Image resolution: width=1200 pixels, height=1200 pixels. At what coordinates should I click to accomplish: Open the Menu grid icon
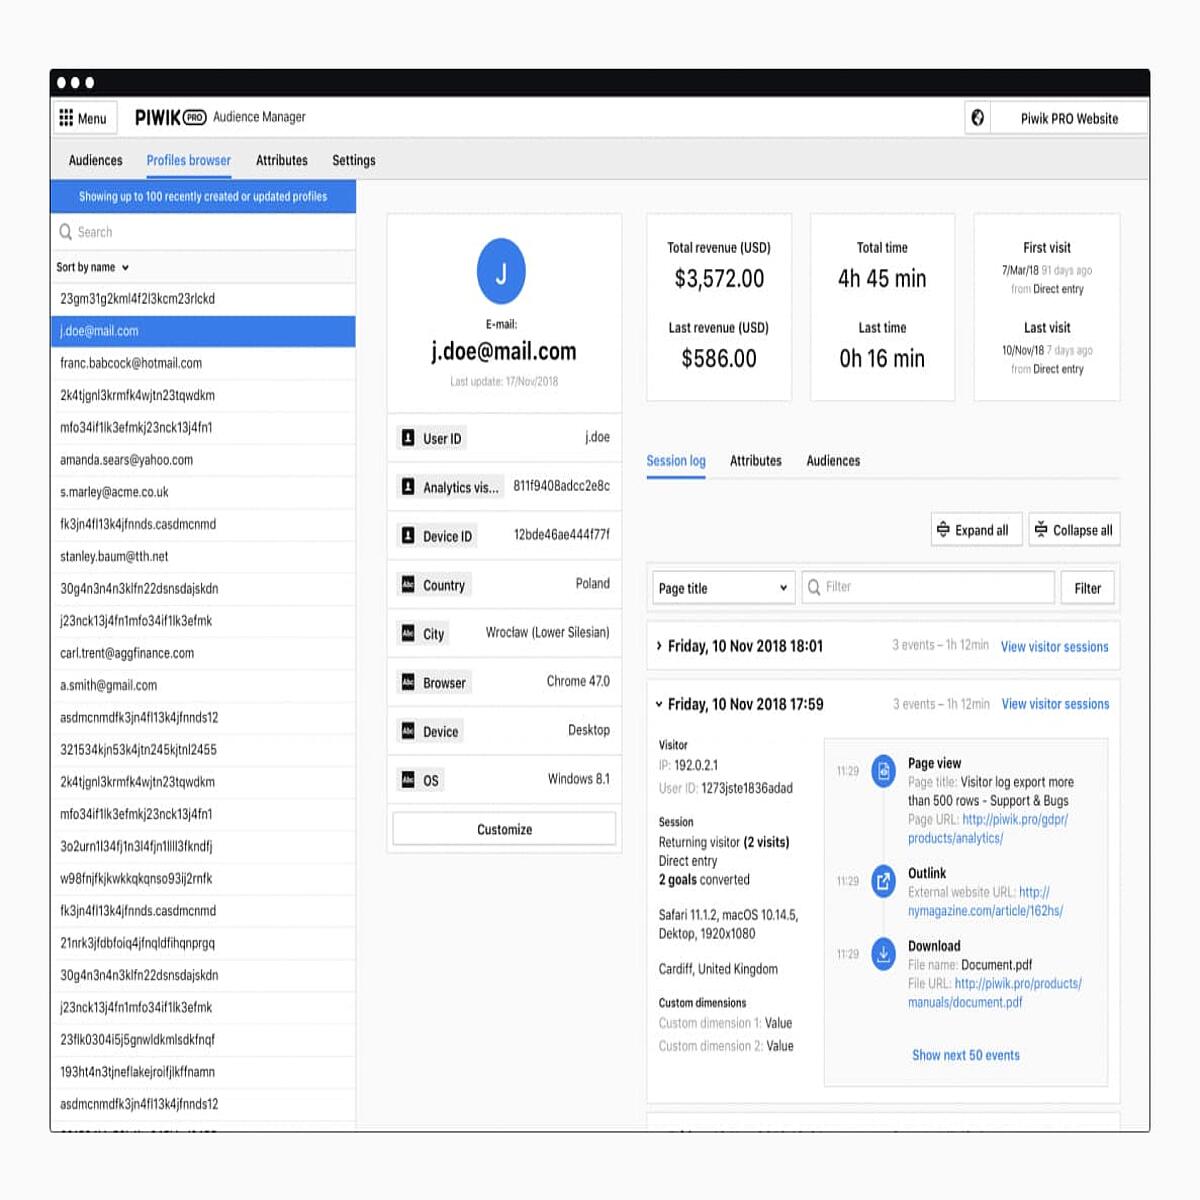tap(66, 118)
